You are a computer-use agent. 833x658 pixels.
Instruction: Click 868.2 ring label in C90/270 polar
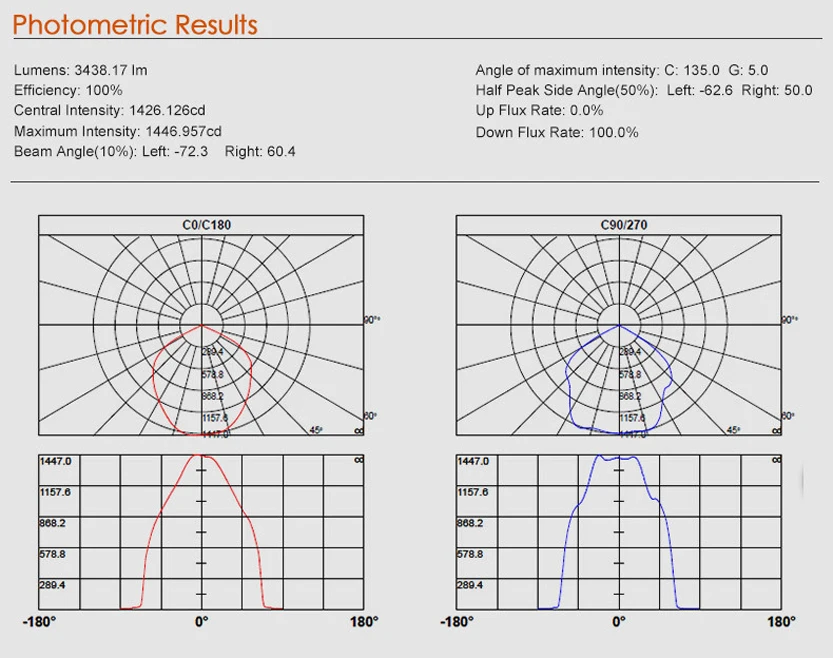630,397
